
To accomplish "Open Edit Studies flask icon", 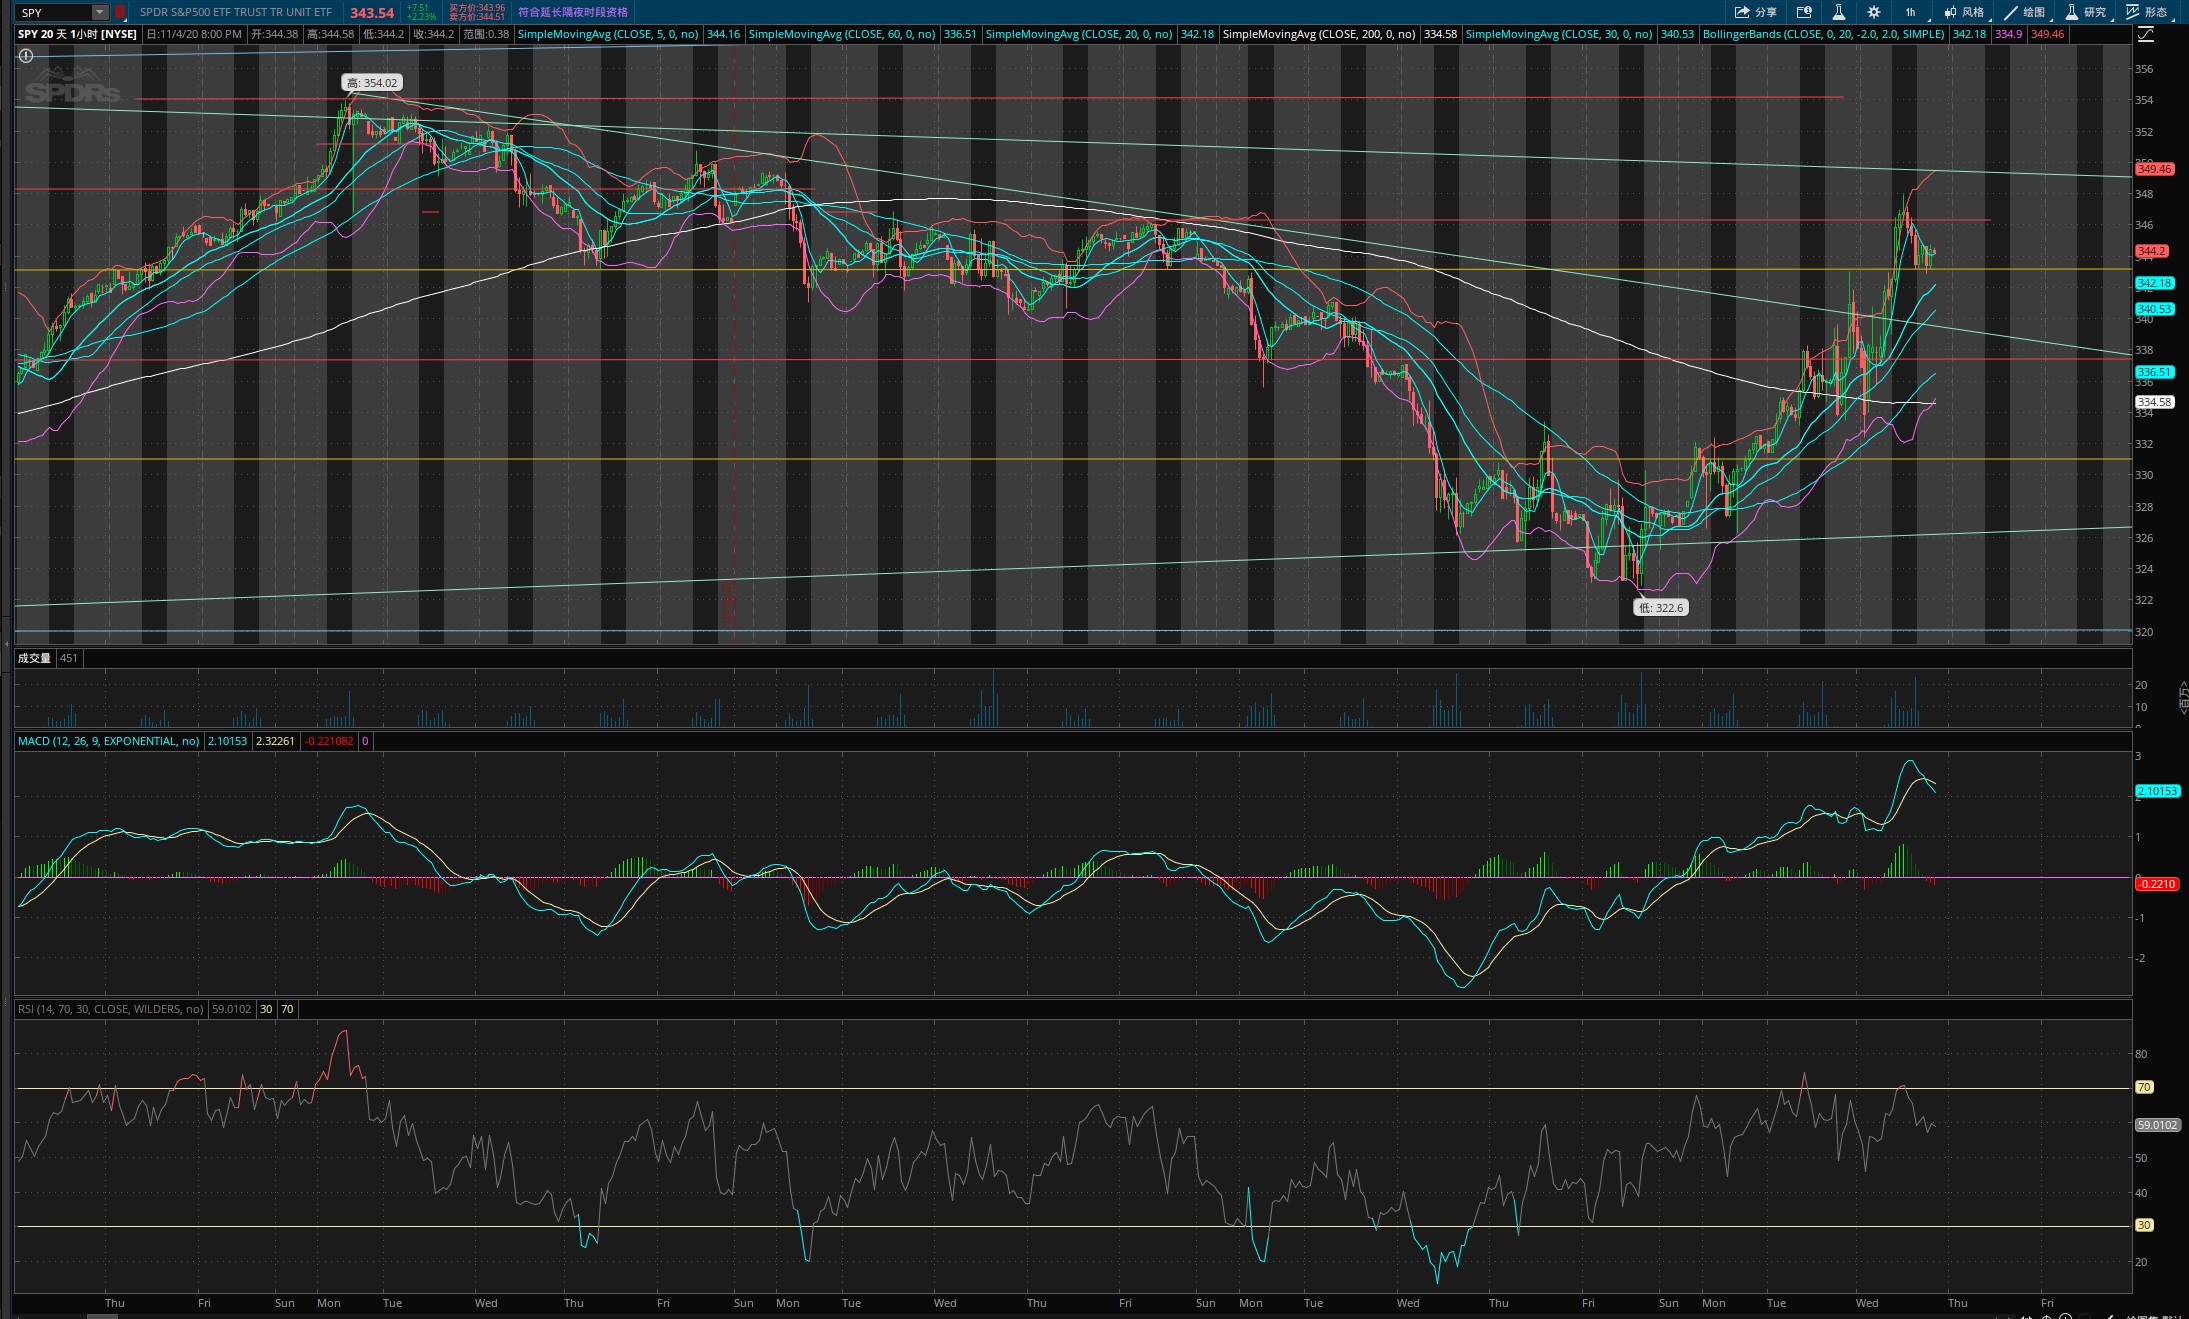I will click(x=1838, y=12).
